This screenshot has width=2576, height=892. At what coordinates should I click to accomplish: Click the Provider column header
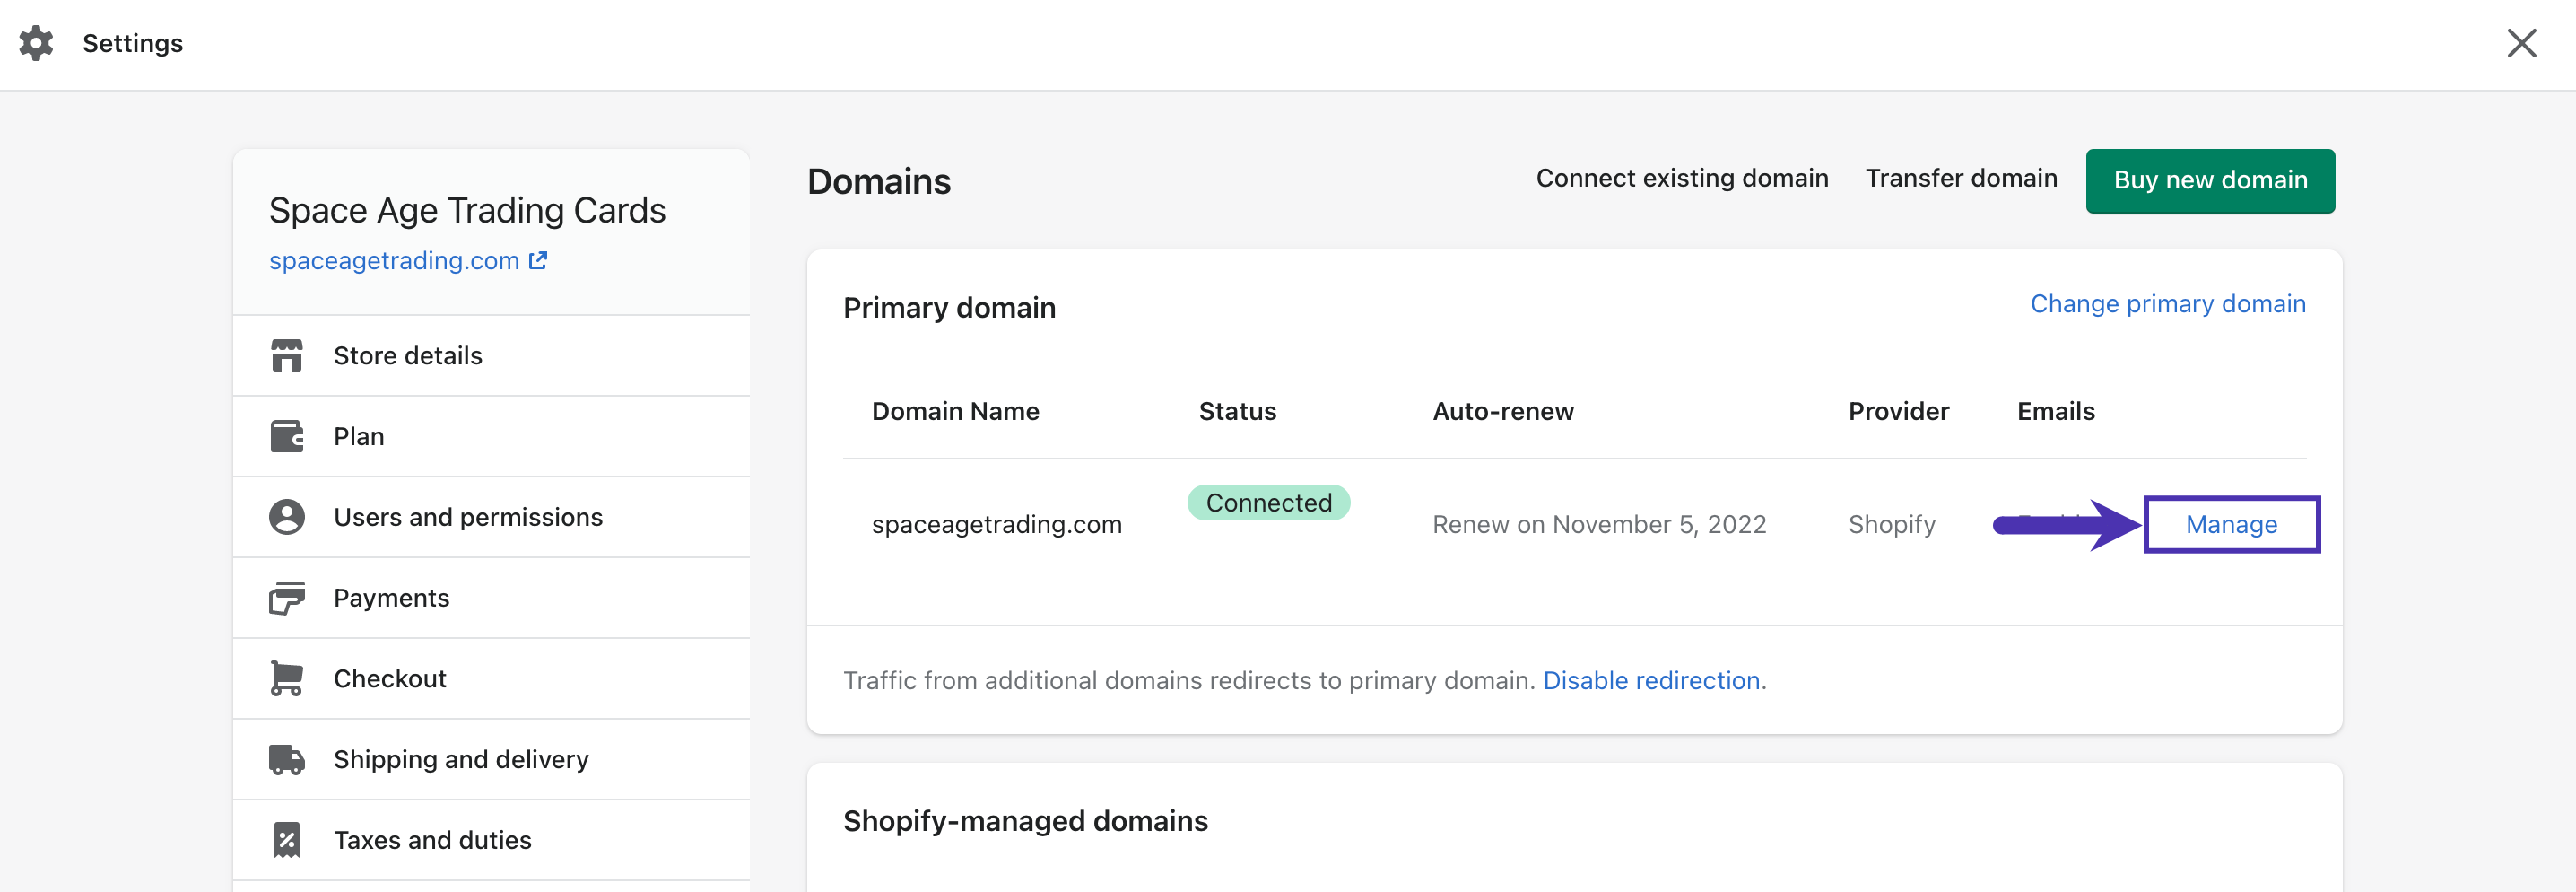pyautogui.click(x=1898, y=411)
